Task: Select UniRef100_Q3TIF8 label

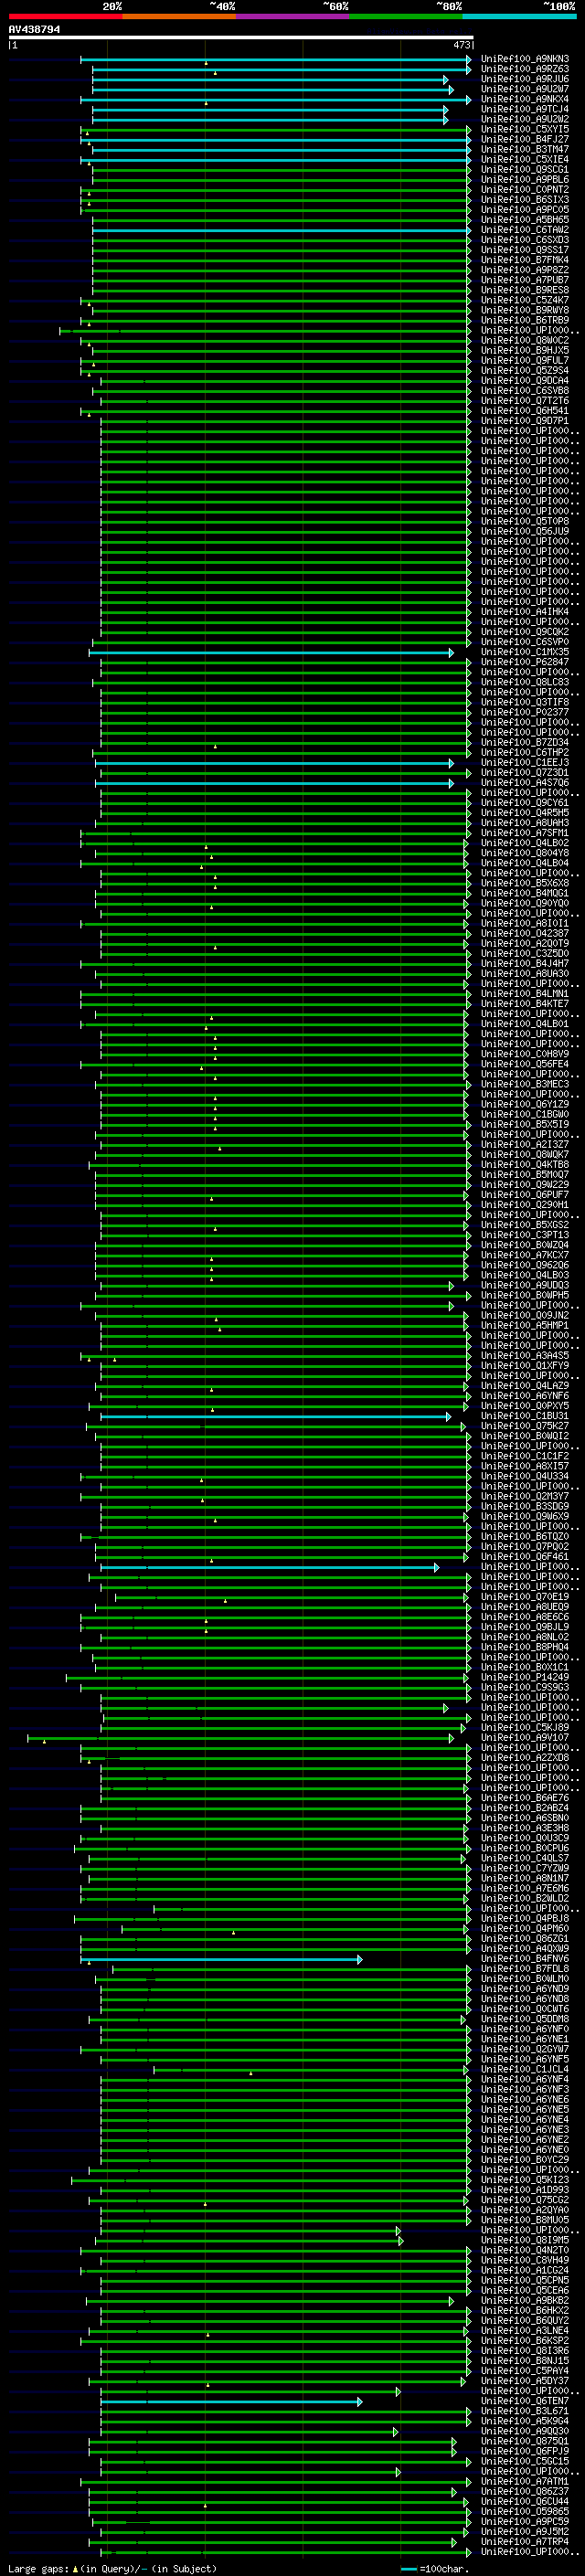Action: point(525,702)
